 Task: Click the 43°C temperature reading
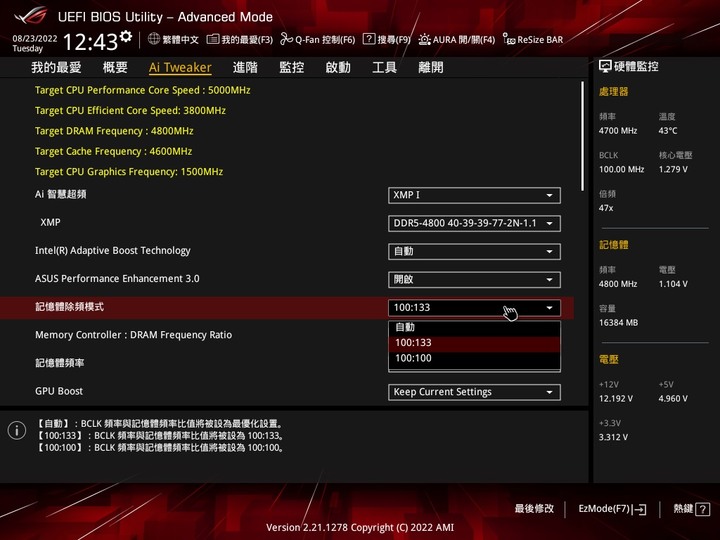pyautogui.click(x=668, y=131)
